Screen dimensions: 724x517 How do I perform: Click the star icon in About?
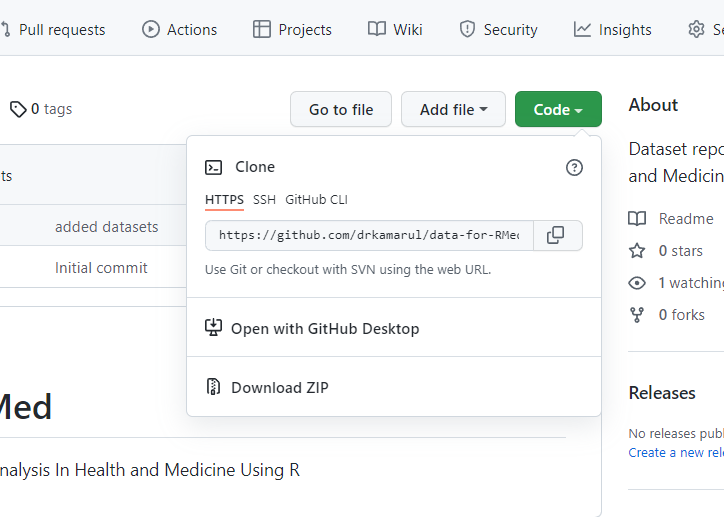click(x=637, y=251)
